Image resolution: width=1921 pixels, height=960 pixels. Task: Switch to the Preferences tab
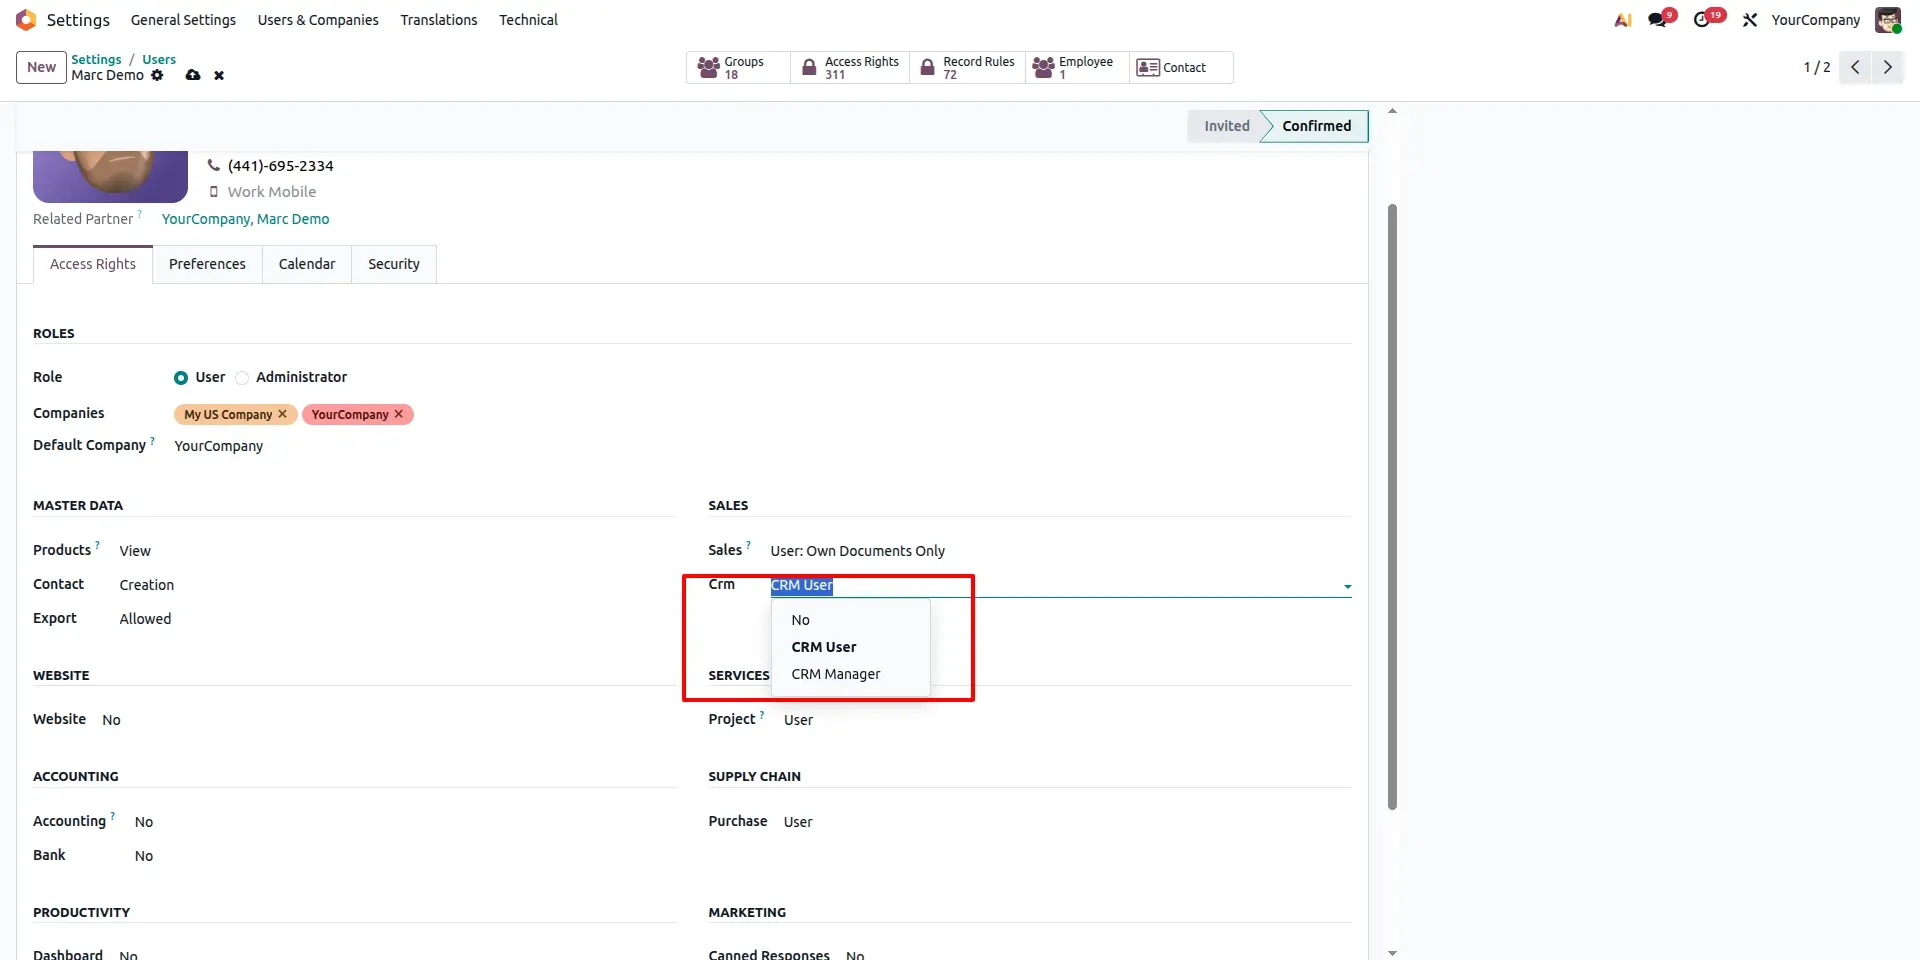coord(207,264)
